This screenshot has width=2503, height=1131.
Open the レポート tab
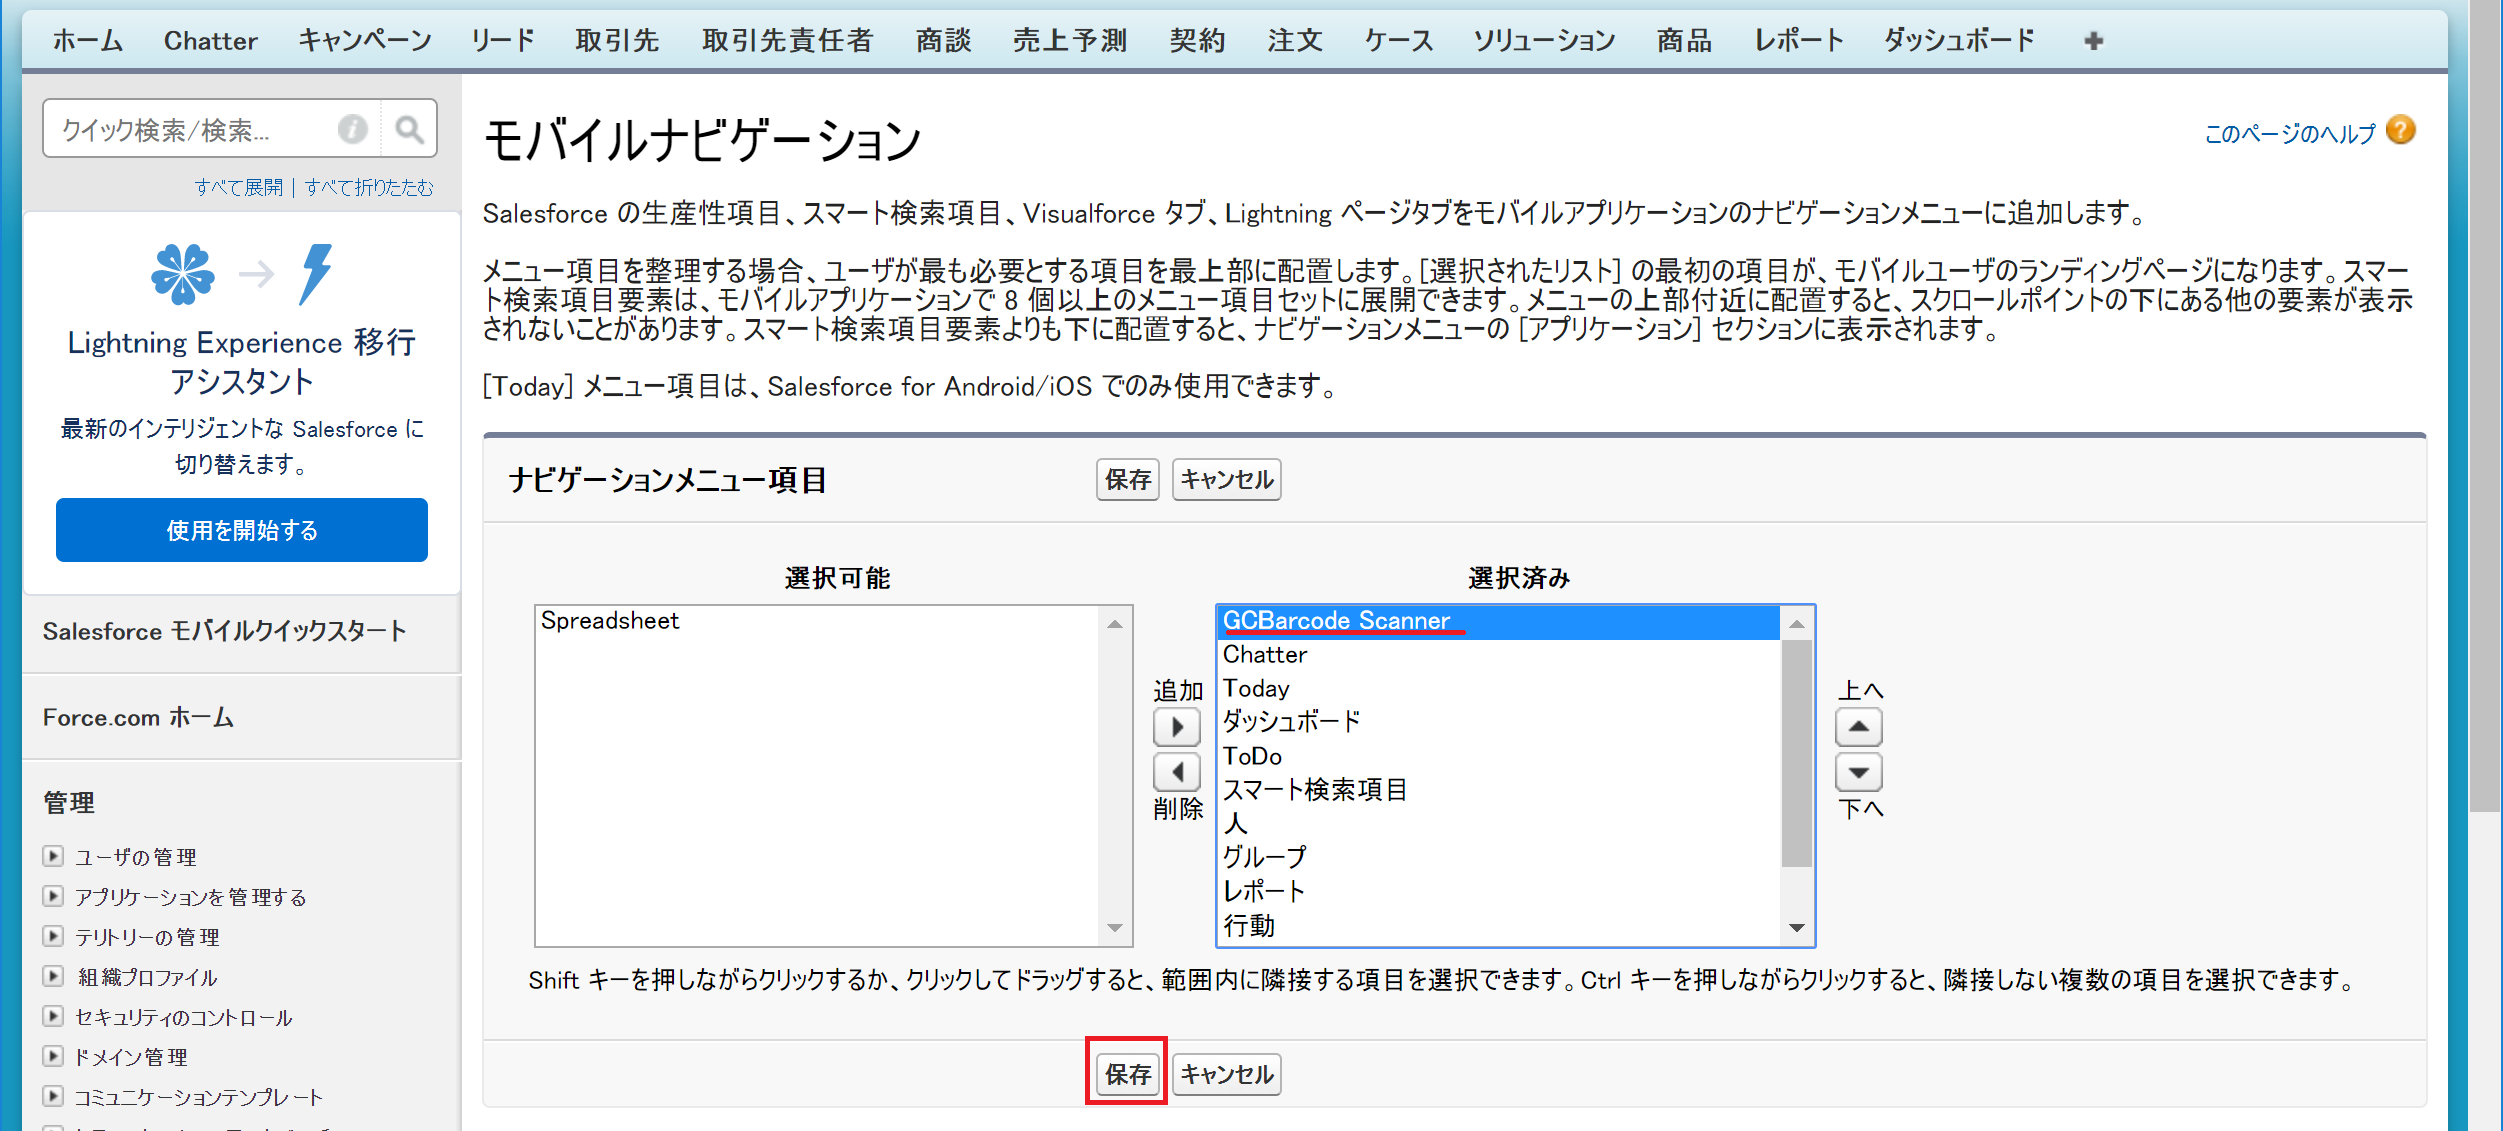pos(1798,41)
